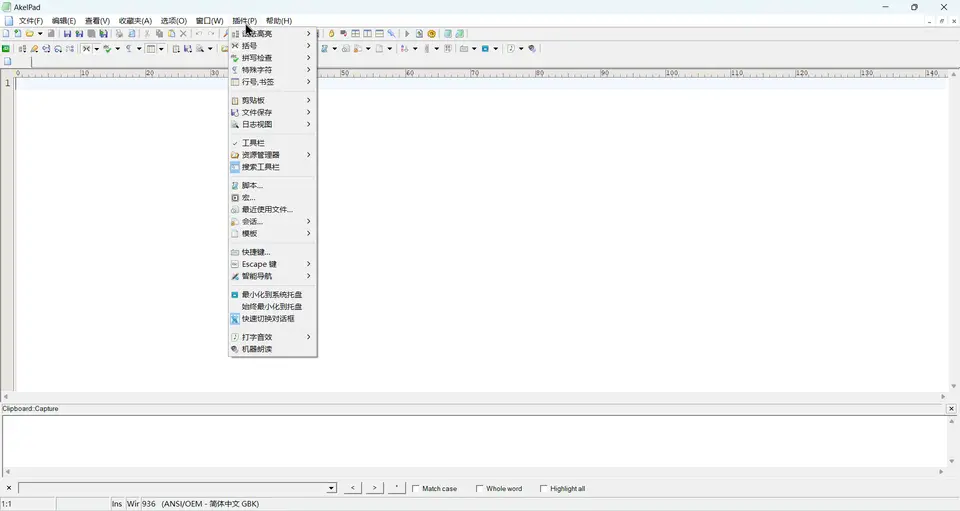Open the search text combo box dropdown
The image size is (960, 511).
coord(331,488)
